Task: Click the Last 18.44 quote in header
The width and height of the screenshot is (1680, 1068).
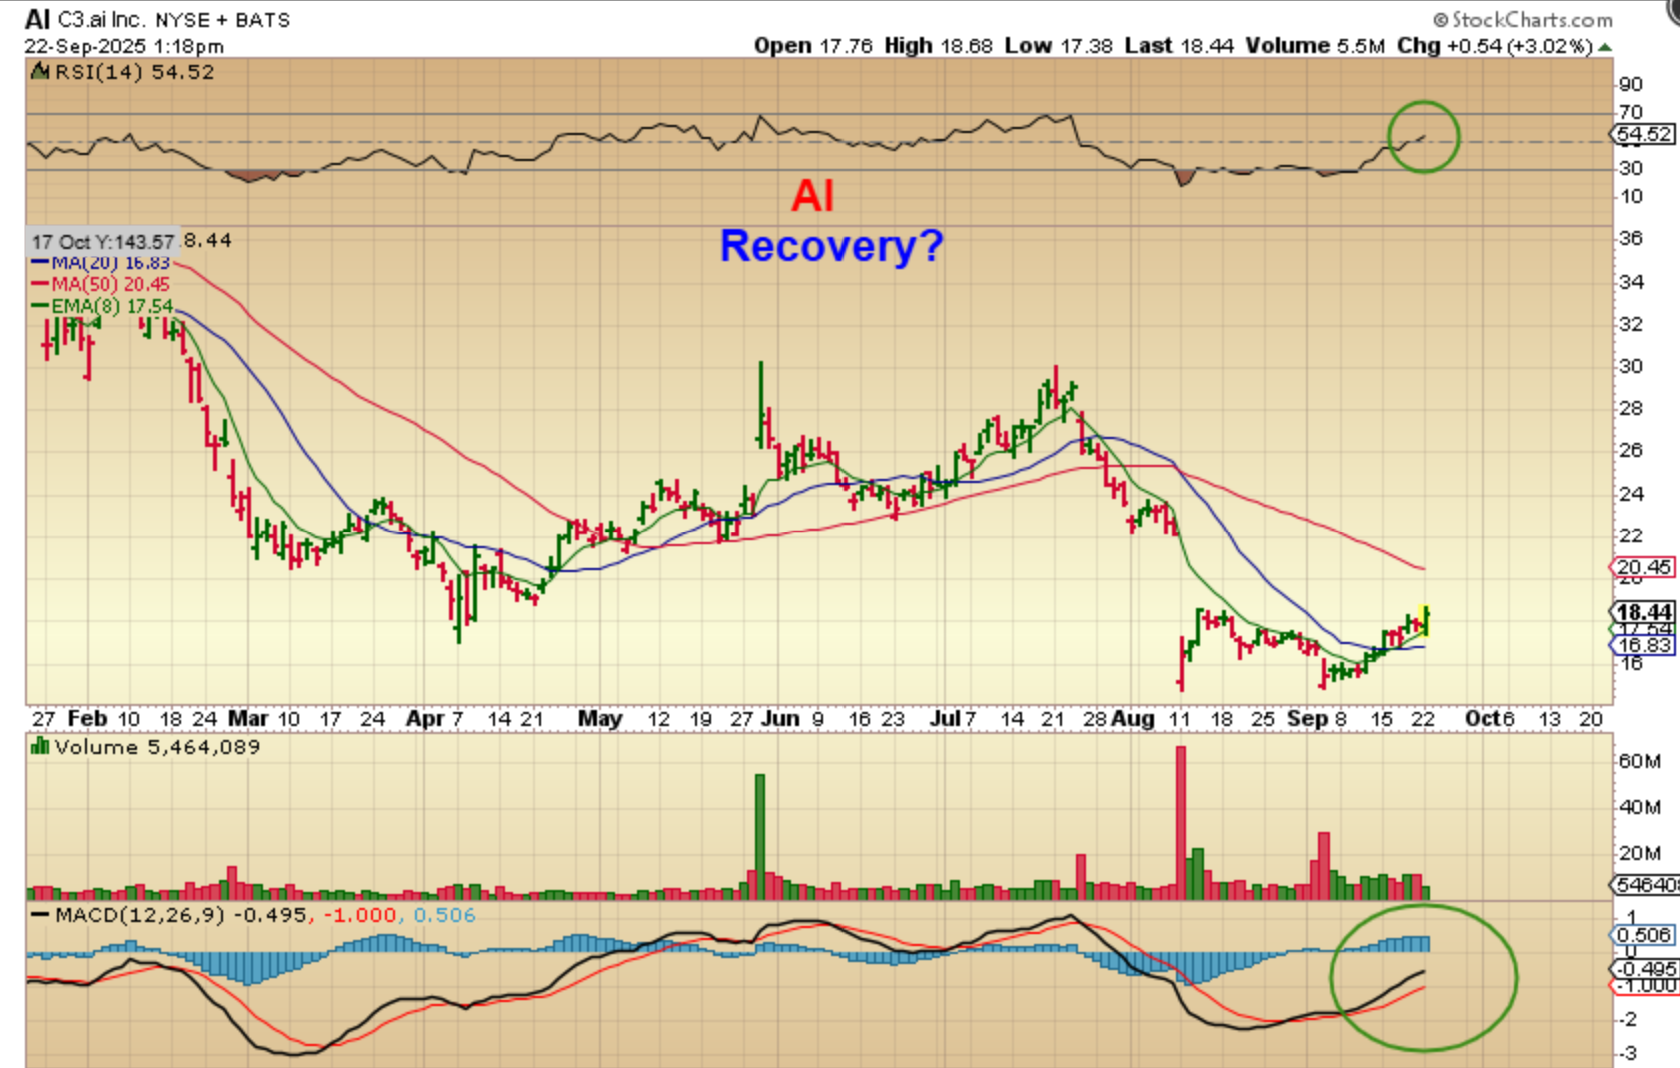Action: coord(1179,46)
